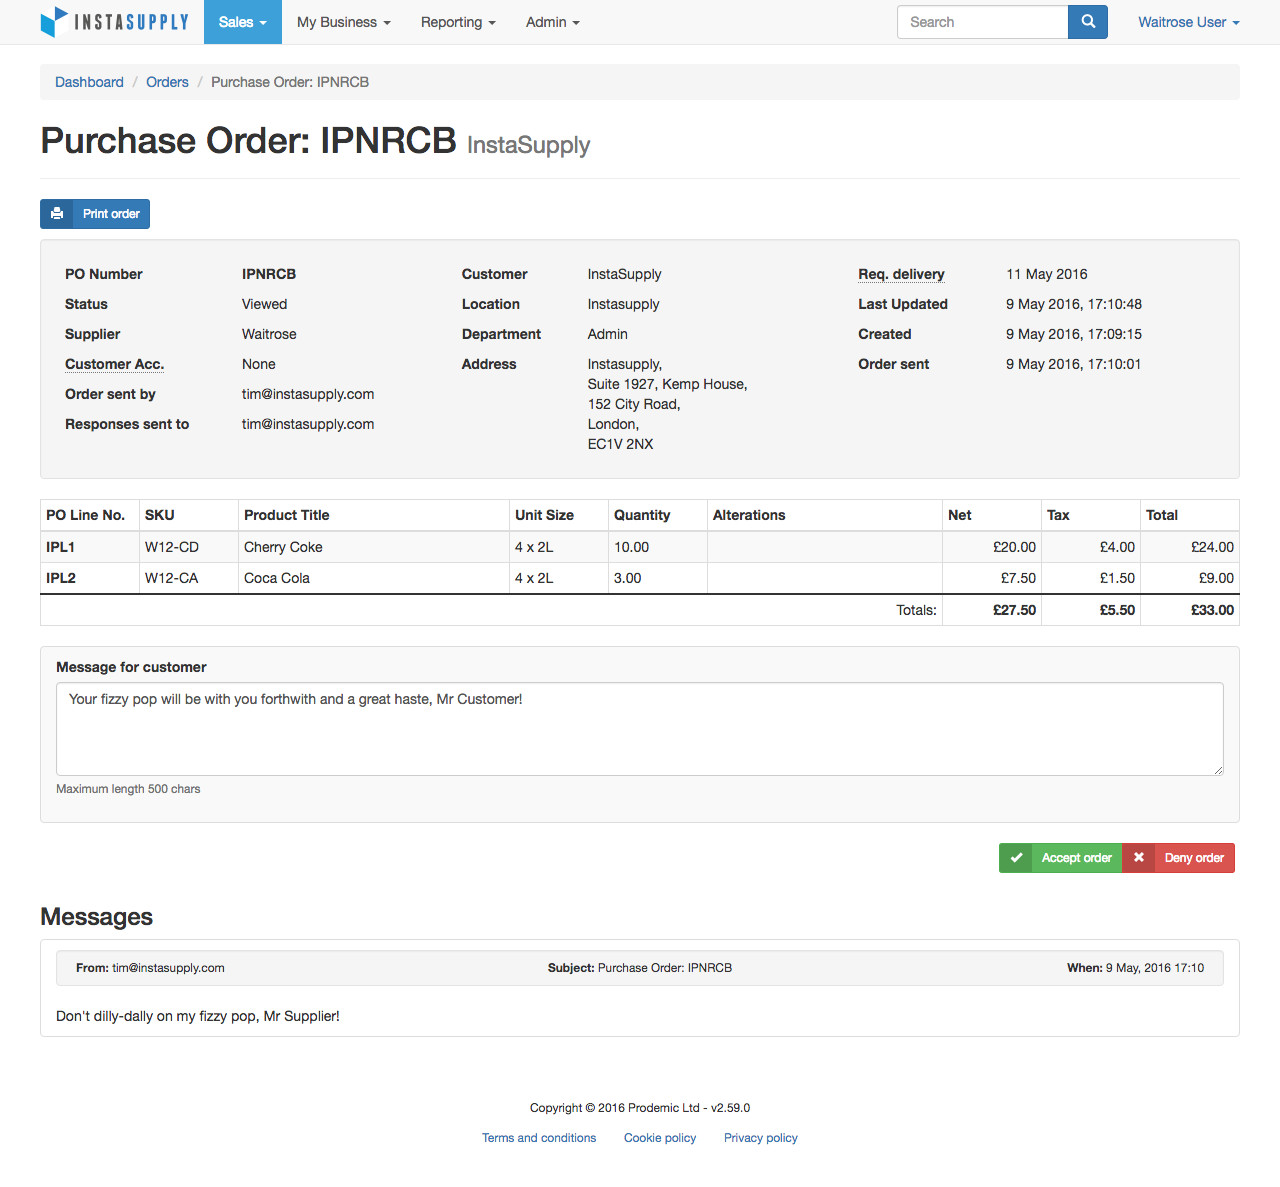Click the Department value Admin
1280x1187 pixels.
click(x=608, y=334)
